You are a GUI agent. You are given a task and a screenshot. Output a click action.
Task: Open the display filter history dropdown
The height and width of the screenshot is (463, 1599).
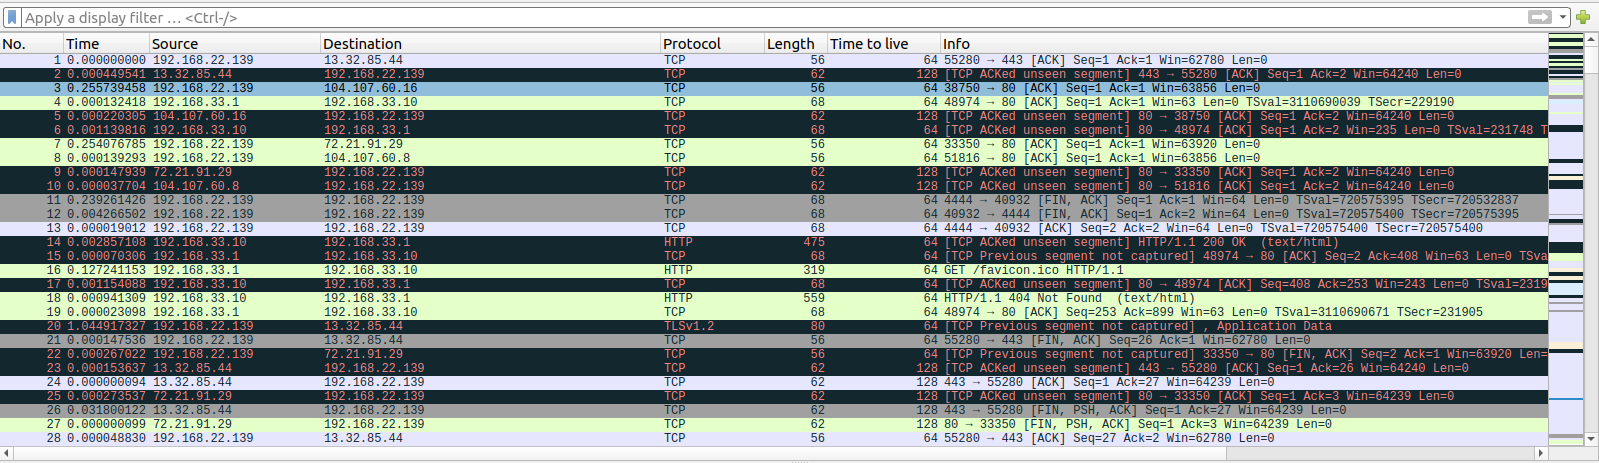point(1563,17)
